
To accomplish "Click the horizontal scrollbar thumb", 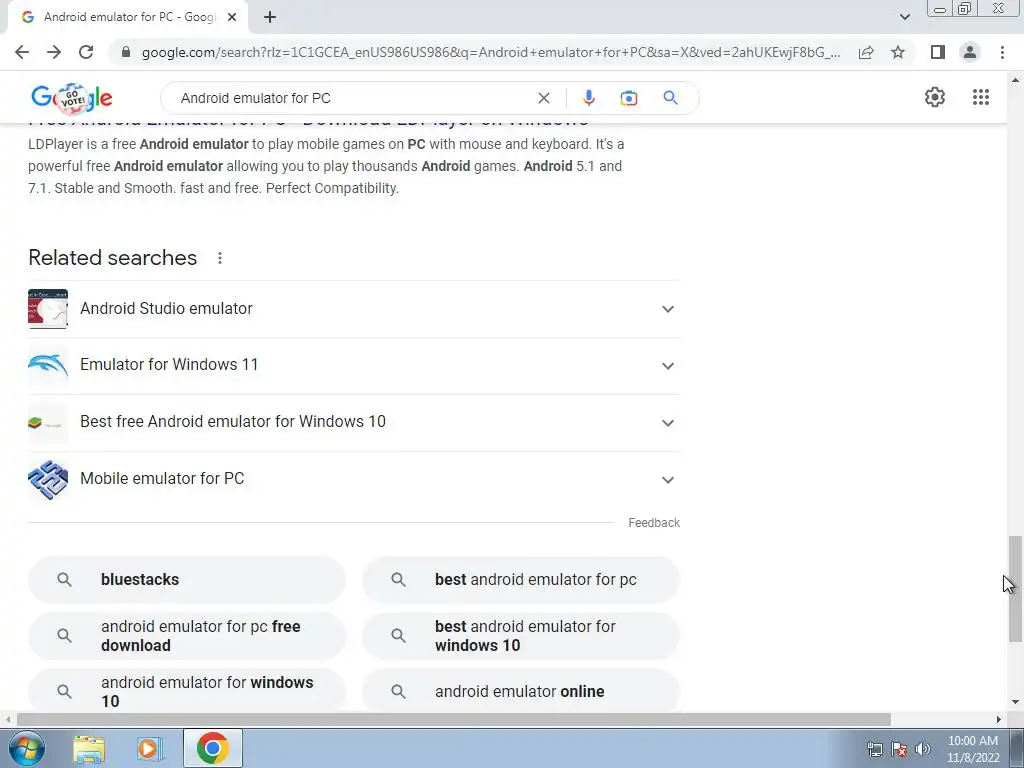I will pos(454,719).
